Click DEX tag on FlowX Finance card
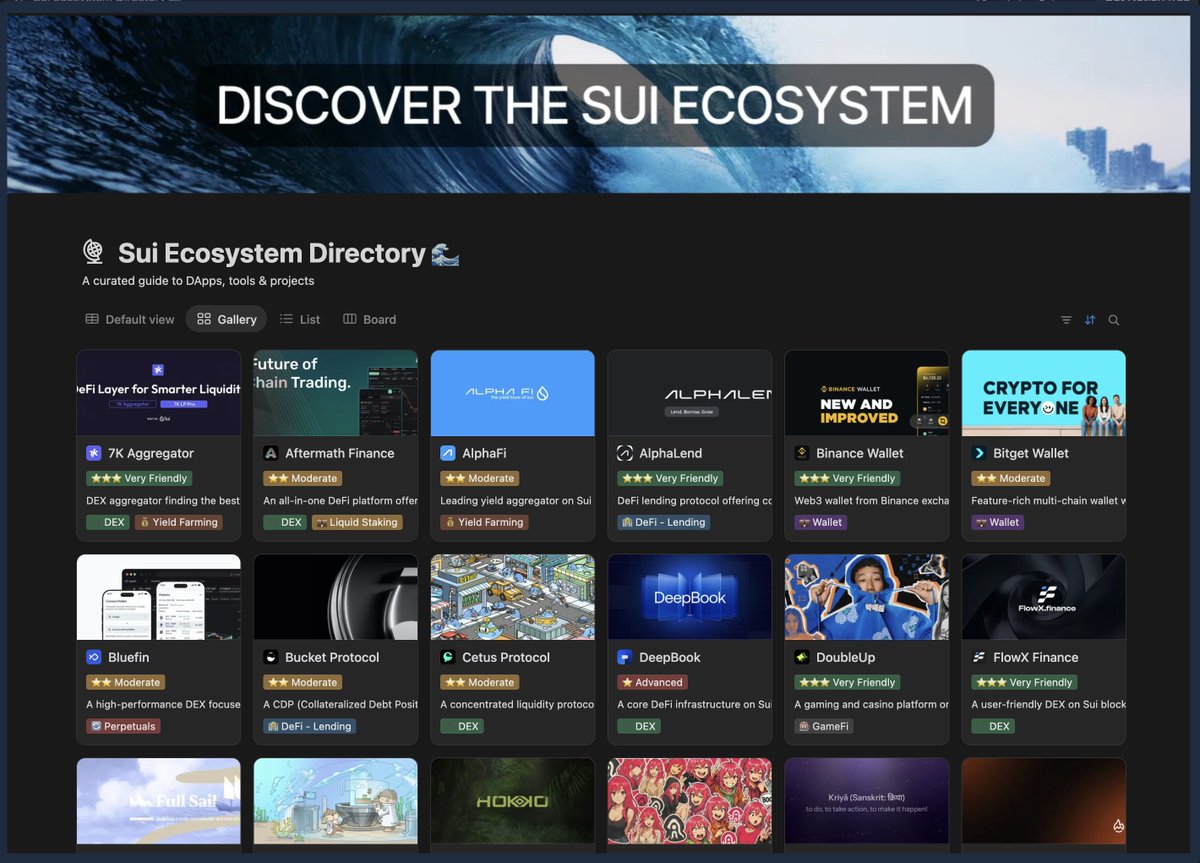Viewport: 1200px width, 863px height. pos(993,726)
